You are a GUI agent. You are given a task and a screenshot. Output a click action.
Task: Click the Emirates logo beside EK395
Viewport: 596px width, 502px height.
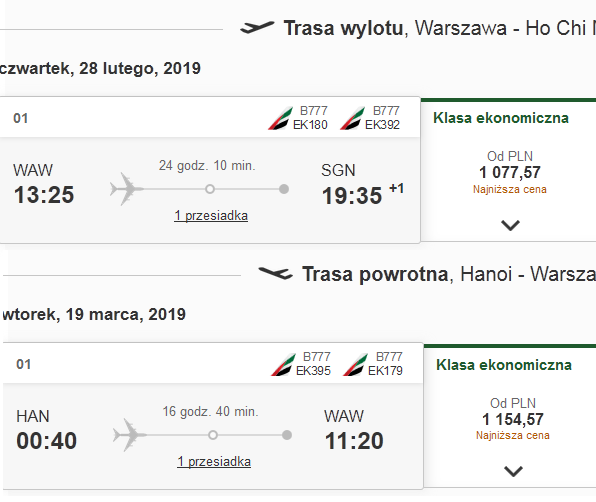coord(283,364)
